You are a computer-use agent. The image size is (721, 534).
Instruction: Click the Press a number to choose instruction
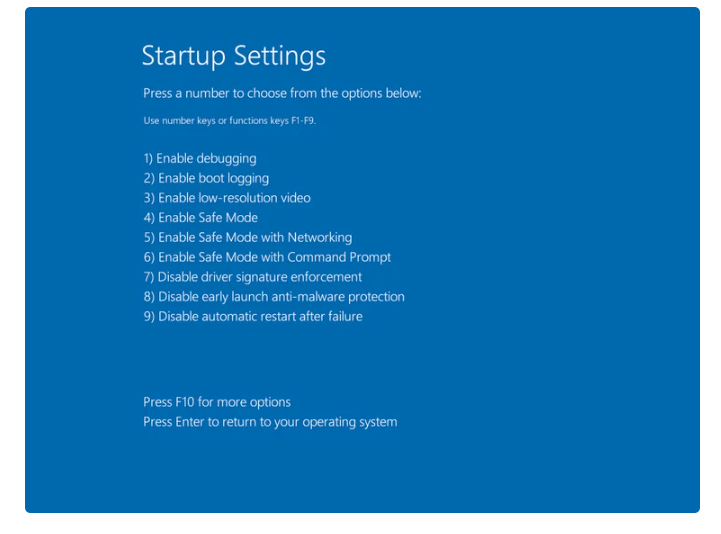[x=282, y=93]
